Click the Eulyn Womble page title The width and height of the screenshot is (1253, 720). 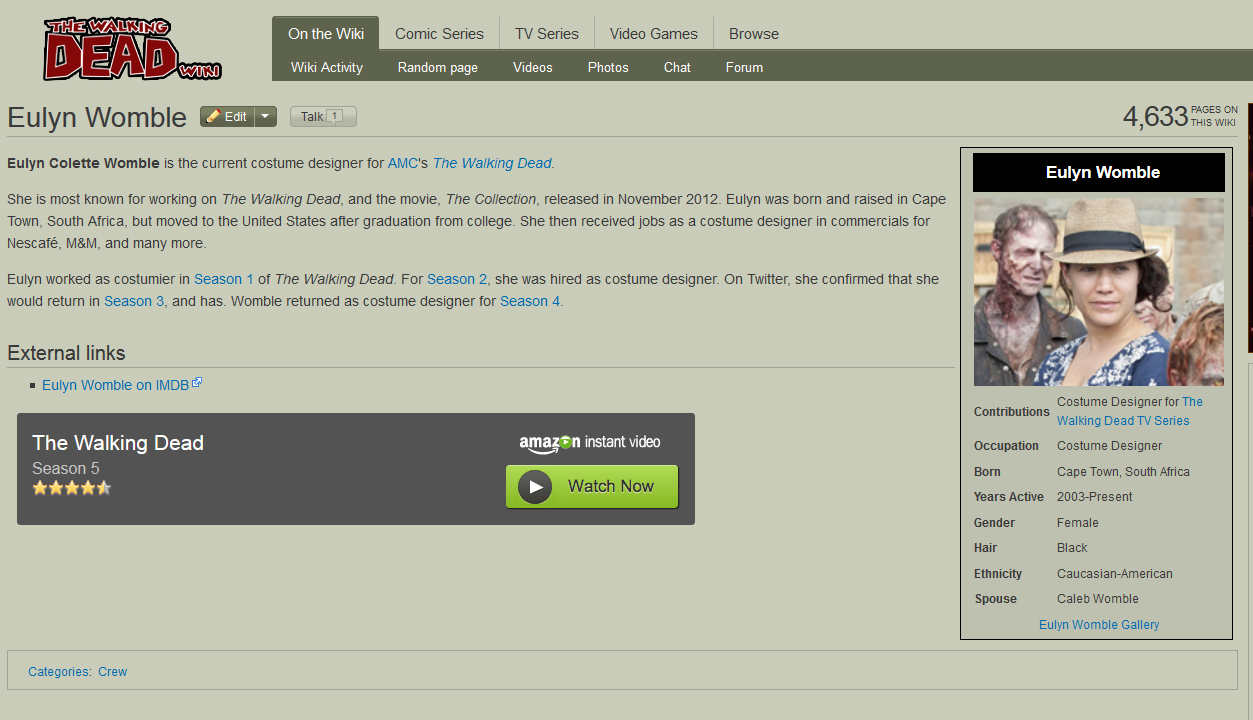[97, 117]
